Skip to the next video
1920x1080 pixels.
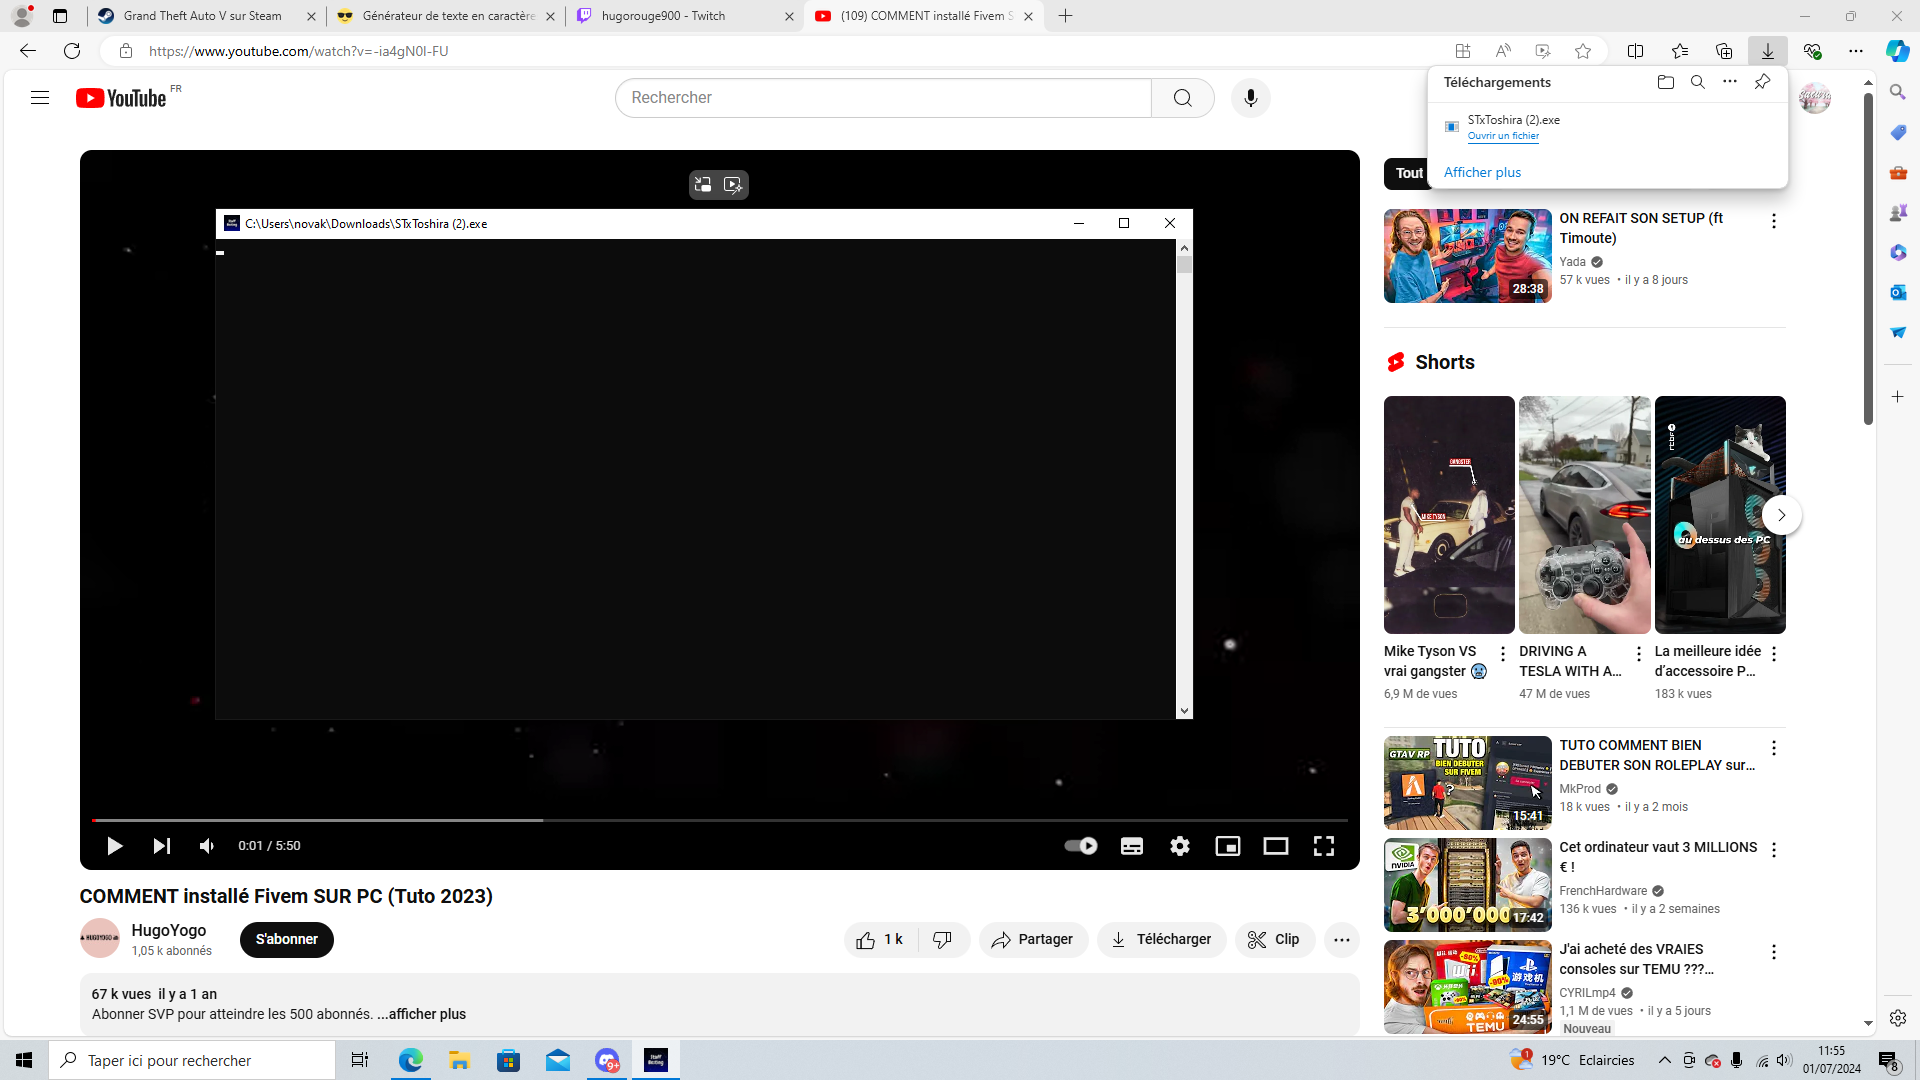coord(161,846)
